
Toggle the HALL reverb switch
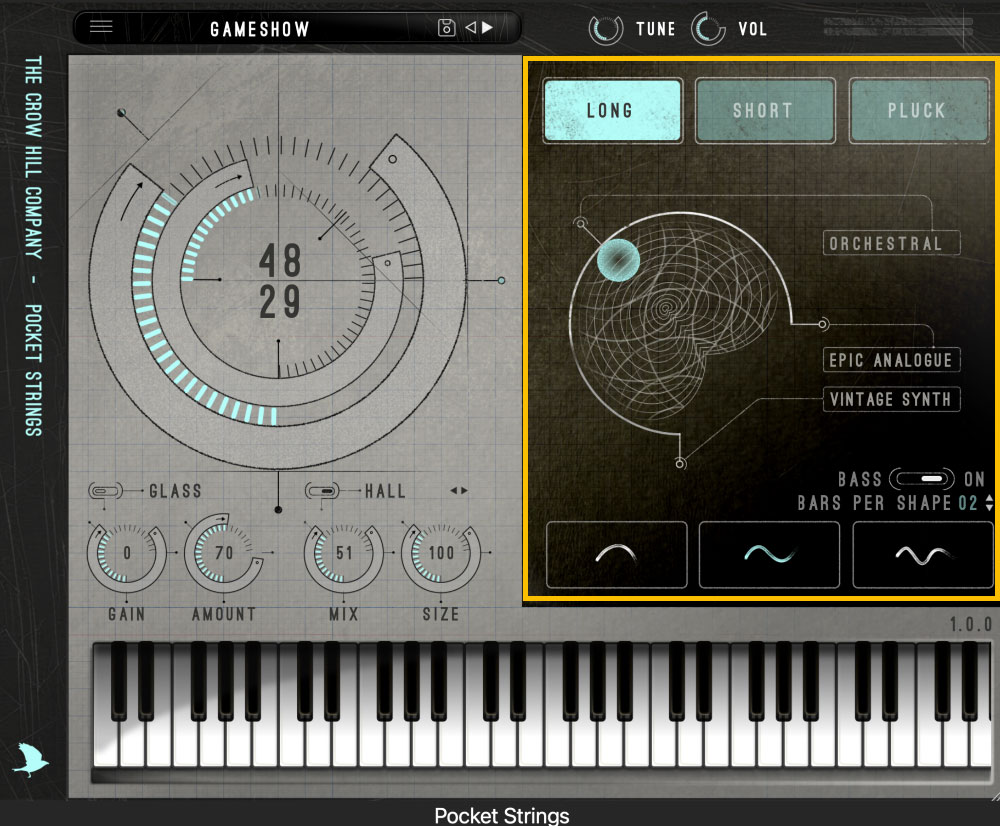tap(322, 490)
